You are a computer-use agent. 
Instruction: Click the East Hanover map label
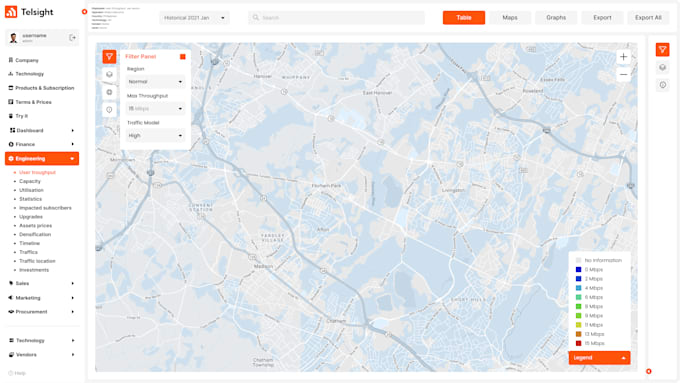(377, 93)
